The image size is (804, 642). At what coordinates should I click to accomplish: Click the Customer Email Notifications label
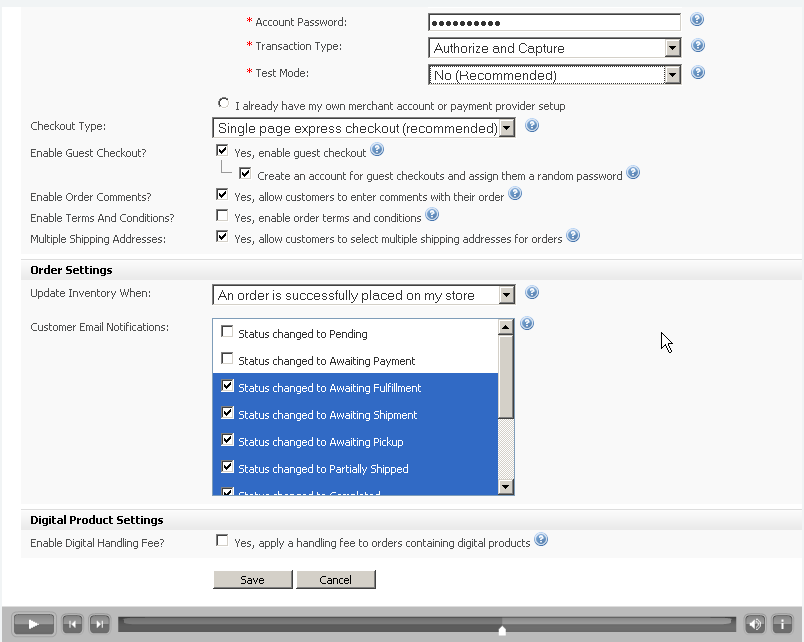coord(99,327)
